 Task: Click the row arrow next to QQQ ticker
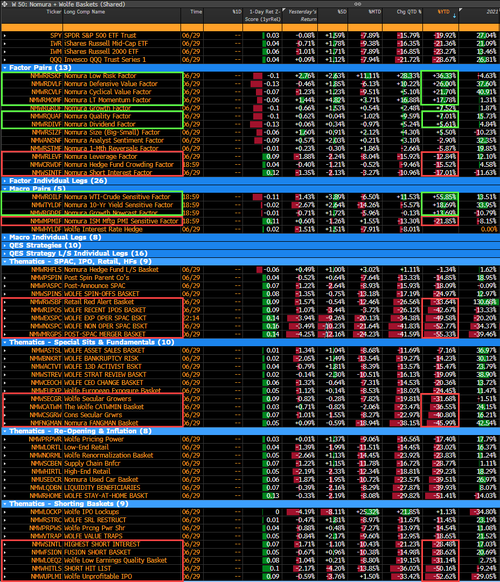[x=5, y=60]
